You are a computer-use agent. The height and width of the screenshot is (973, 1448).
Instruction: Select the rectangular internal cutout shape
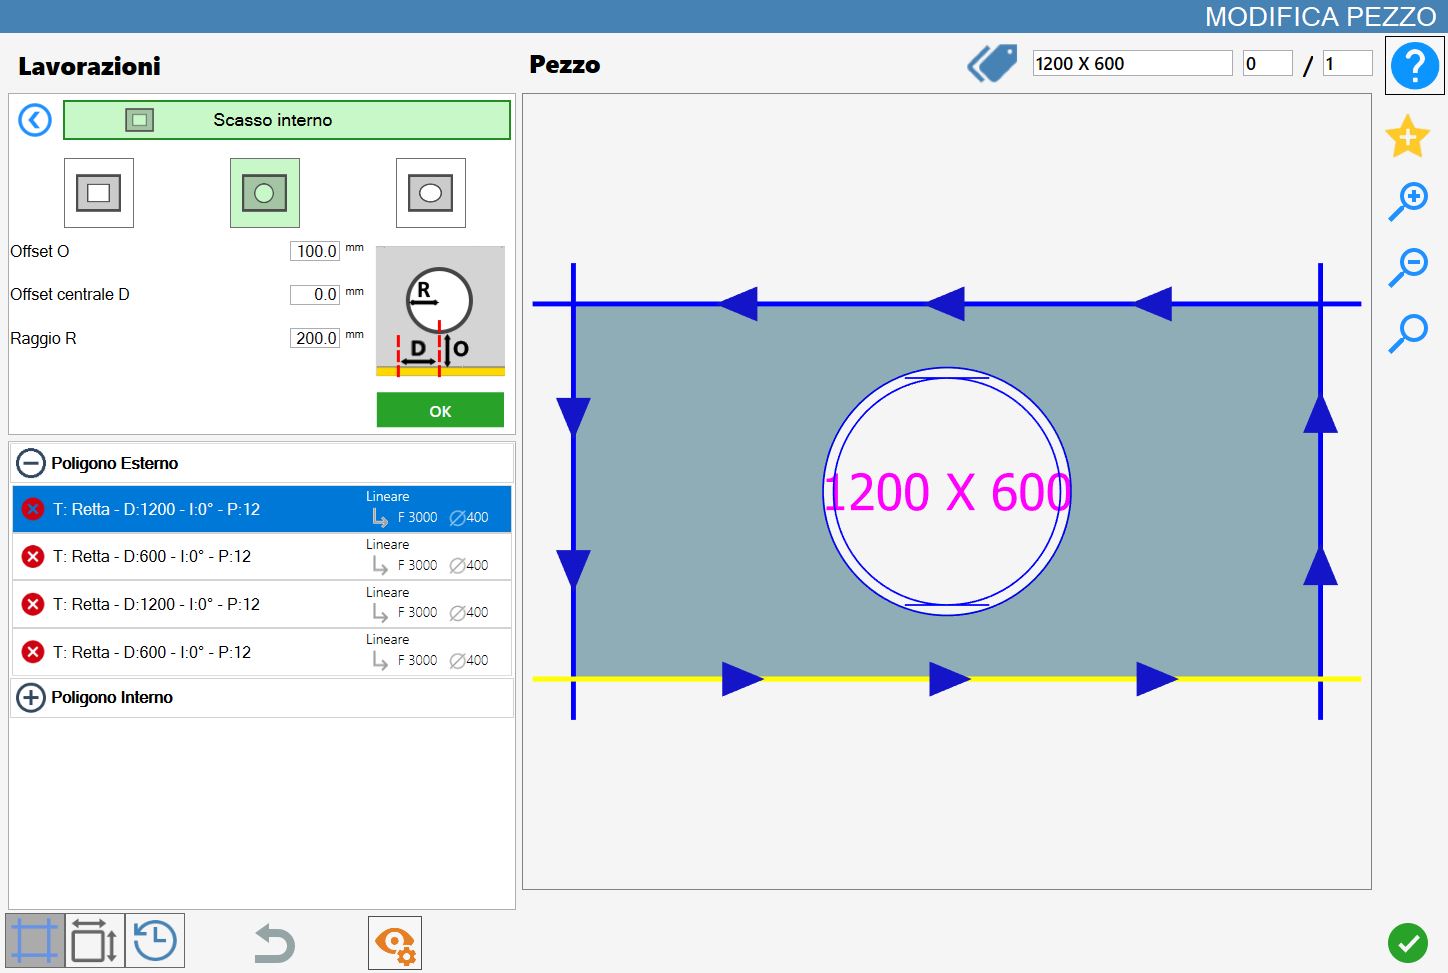pos(99,193)
